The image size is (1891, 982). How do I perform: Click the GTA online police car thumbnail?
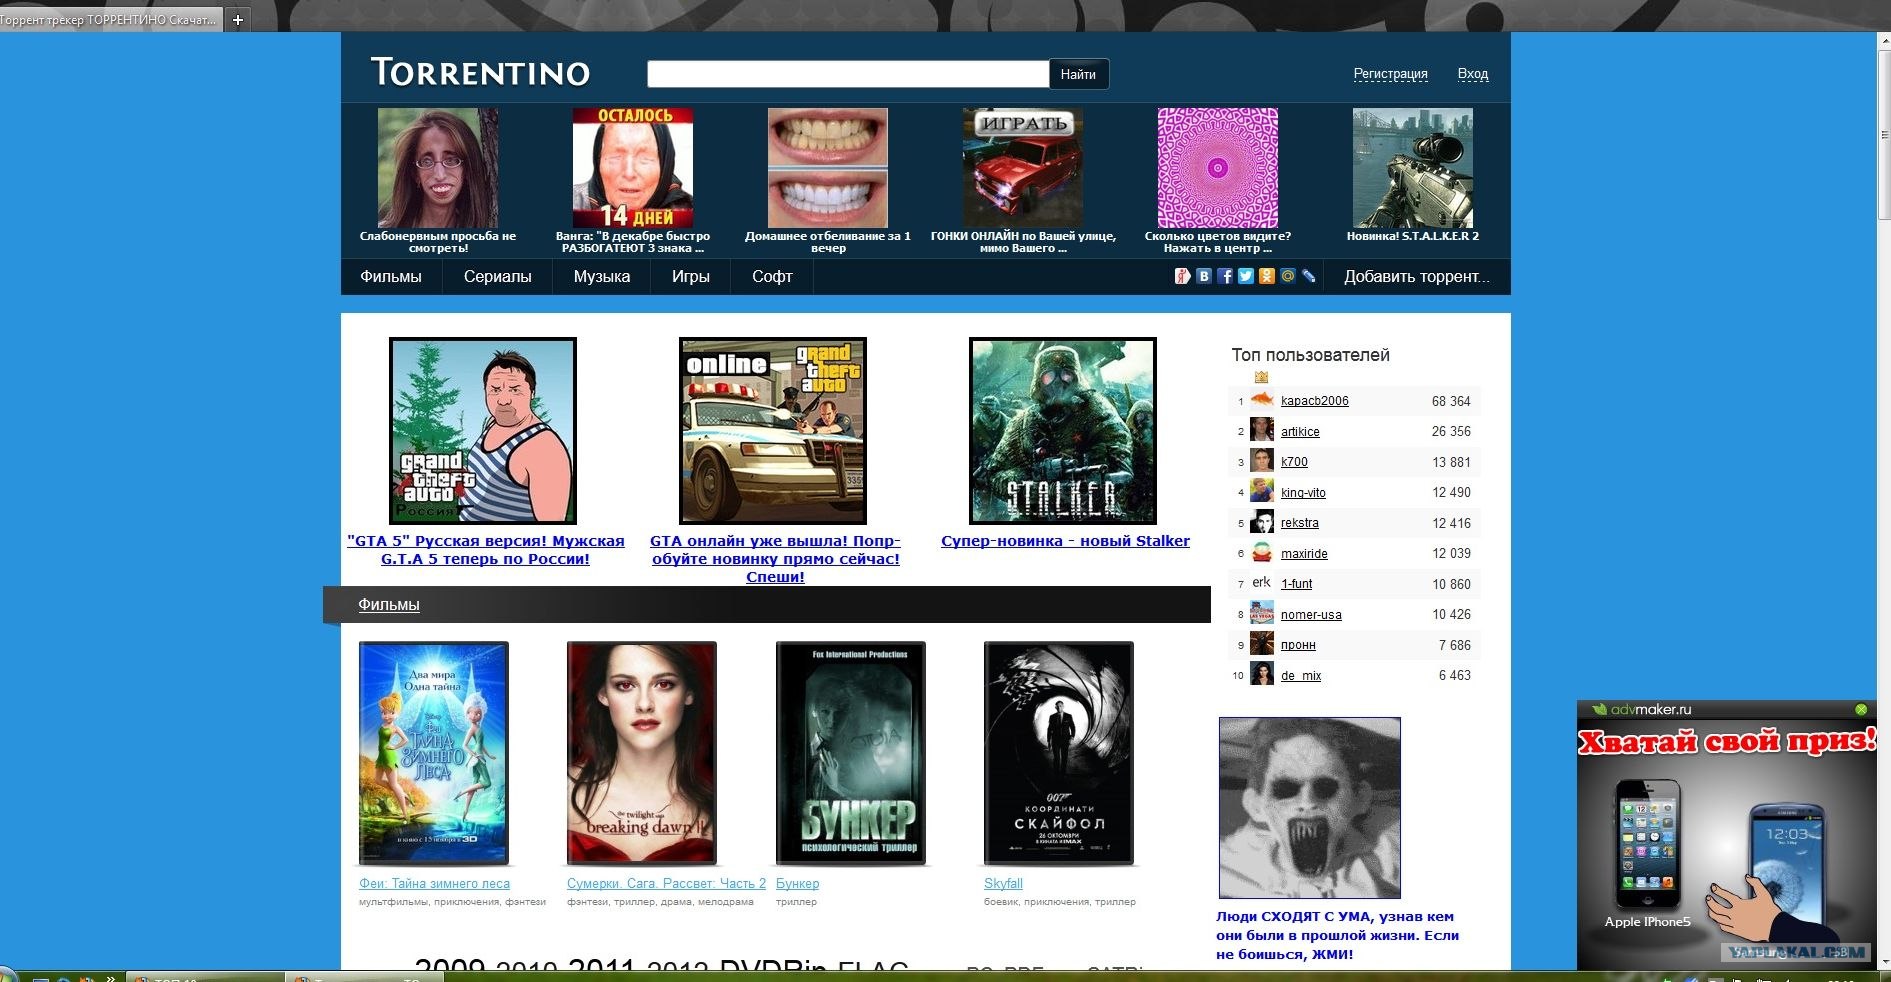tap(773, 431)
